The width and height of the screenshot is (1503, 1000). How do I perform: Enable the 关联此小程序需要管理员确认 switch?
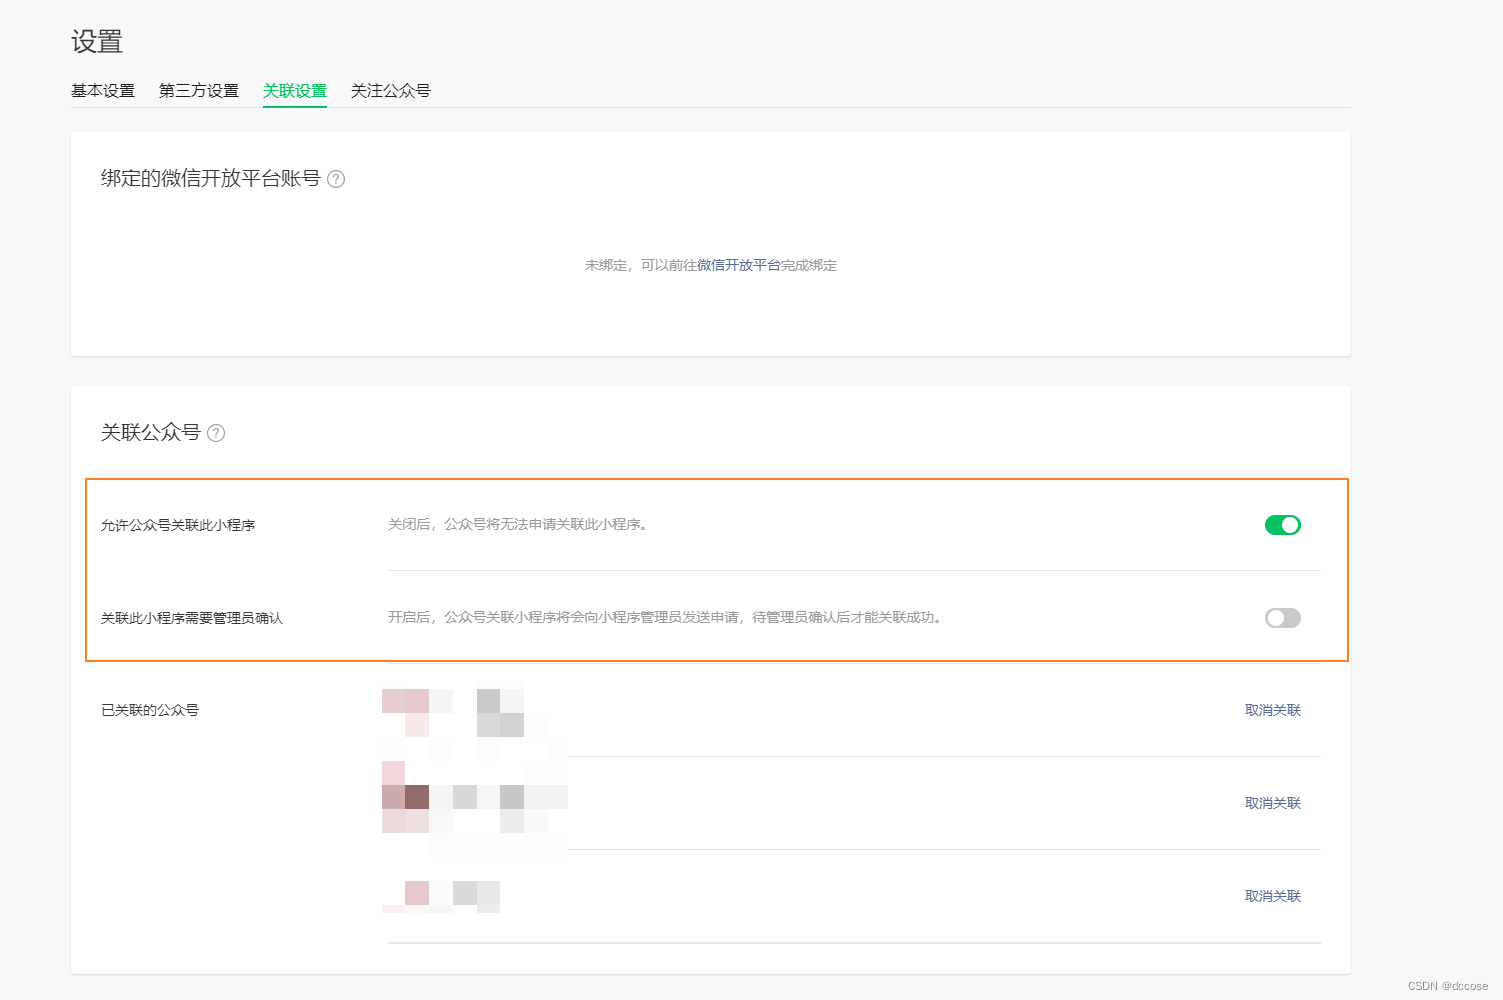click(1283, 618)
